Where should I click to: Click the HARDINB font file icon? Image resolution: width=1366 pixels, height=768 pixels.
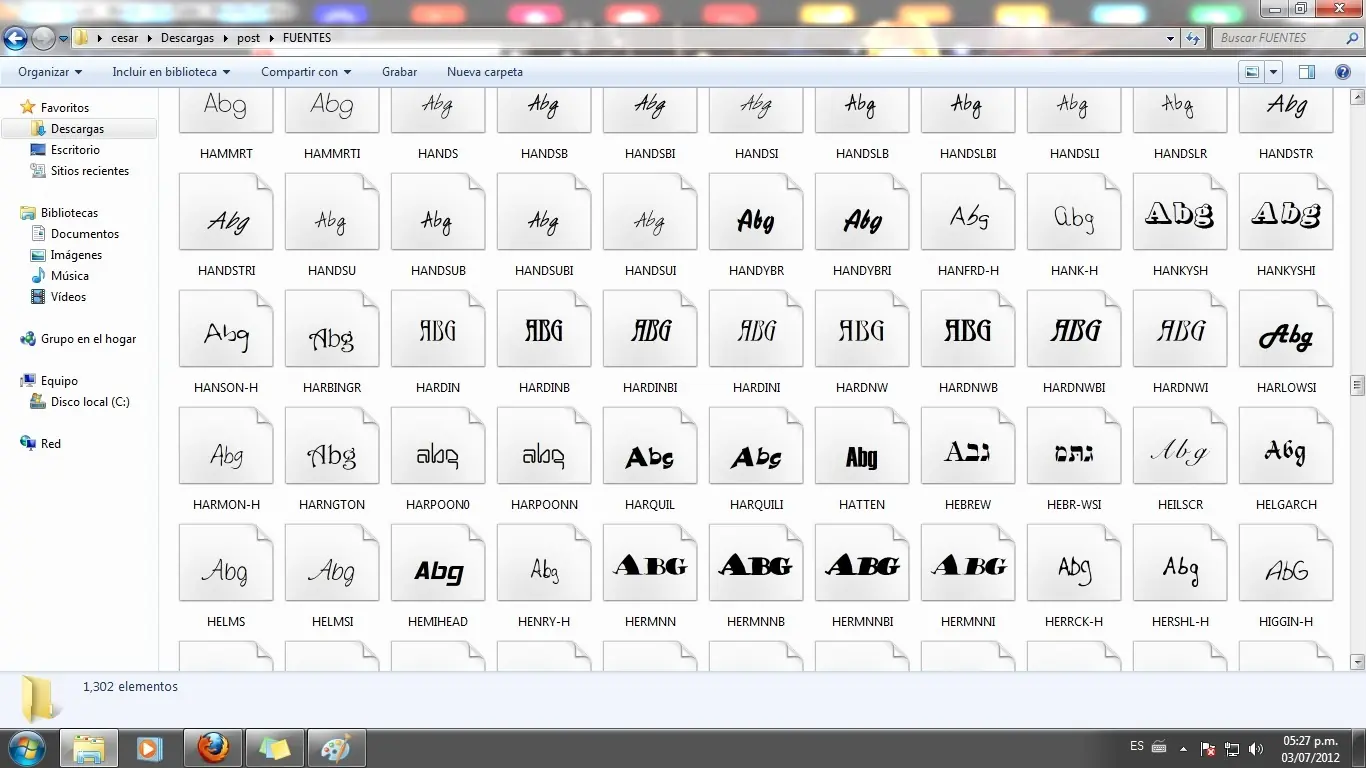click(544, 331)
